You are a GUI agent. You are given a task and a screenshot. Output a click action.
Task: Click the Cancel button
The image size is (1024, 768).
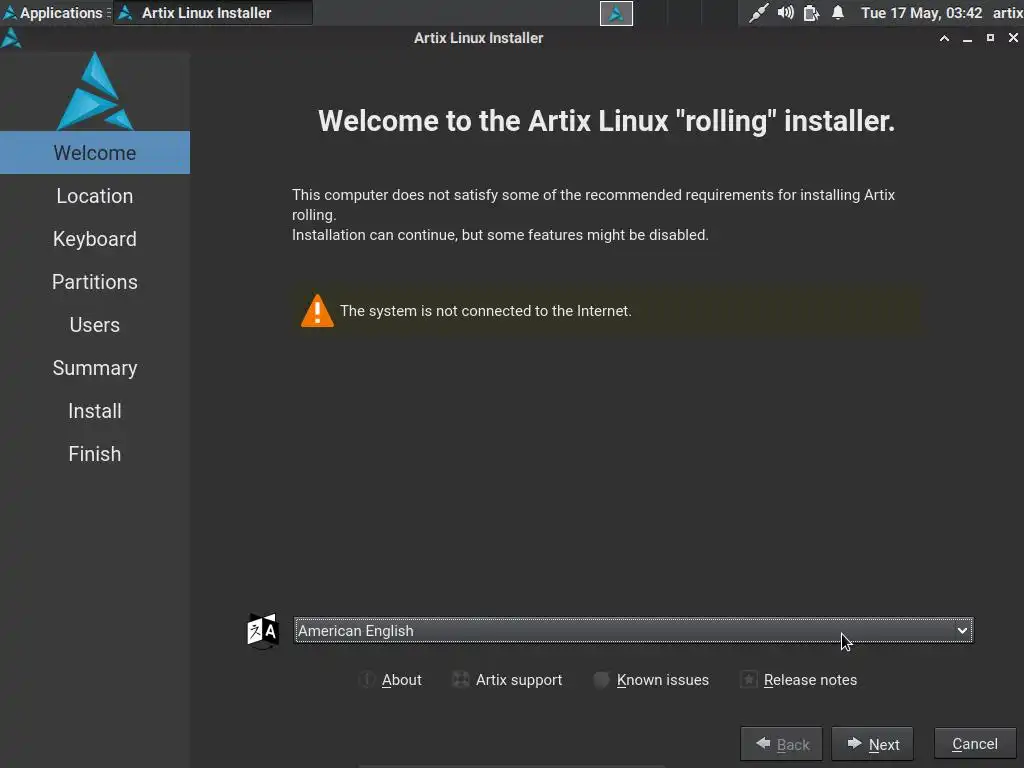click(974, 744)
